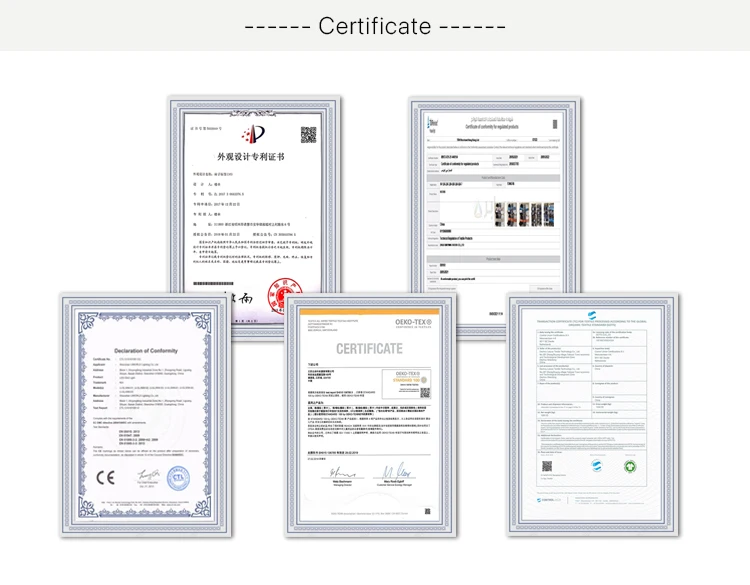This screenshot has width=750, height=585.
Task: Click the blue CTL stamp on the Declaration
Action: coord(178,478)
